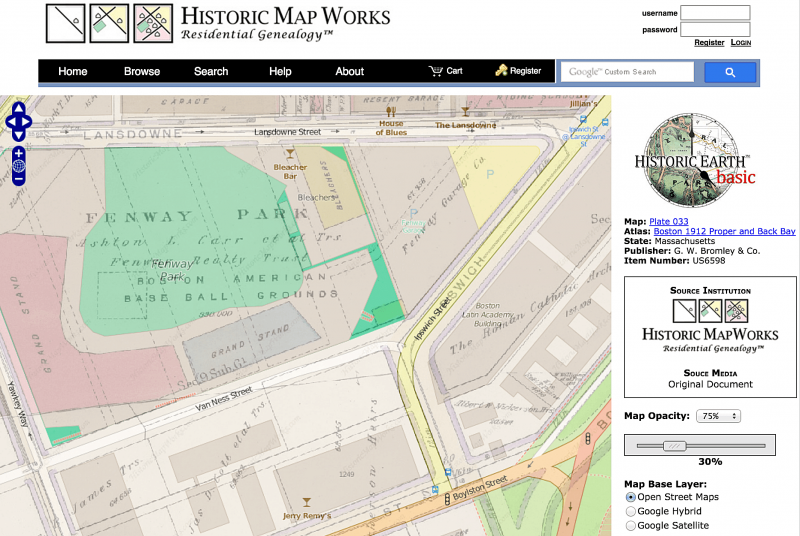Viewport: 800px width, 536px height.
Task: Select Open Street Maps base layer
Action: [631, 497]
